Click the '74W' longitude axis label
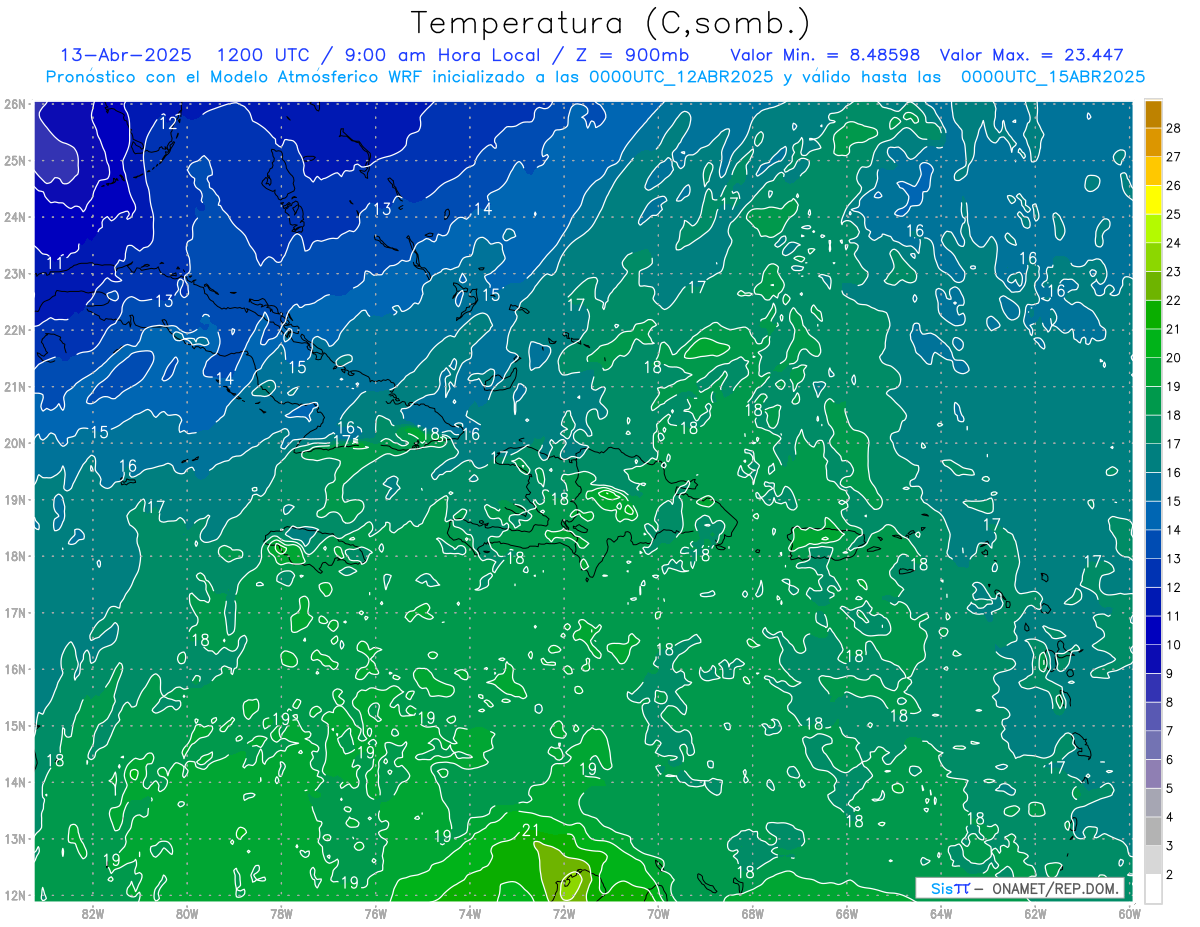1200x927 pixels. (470, 912)
